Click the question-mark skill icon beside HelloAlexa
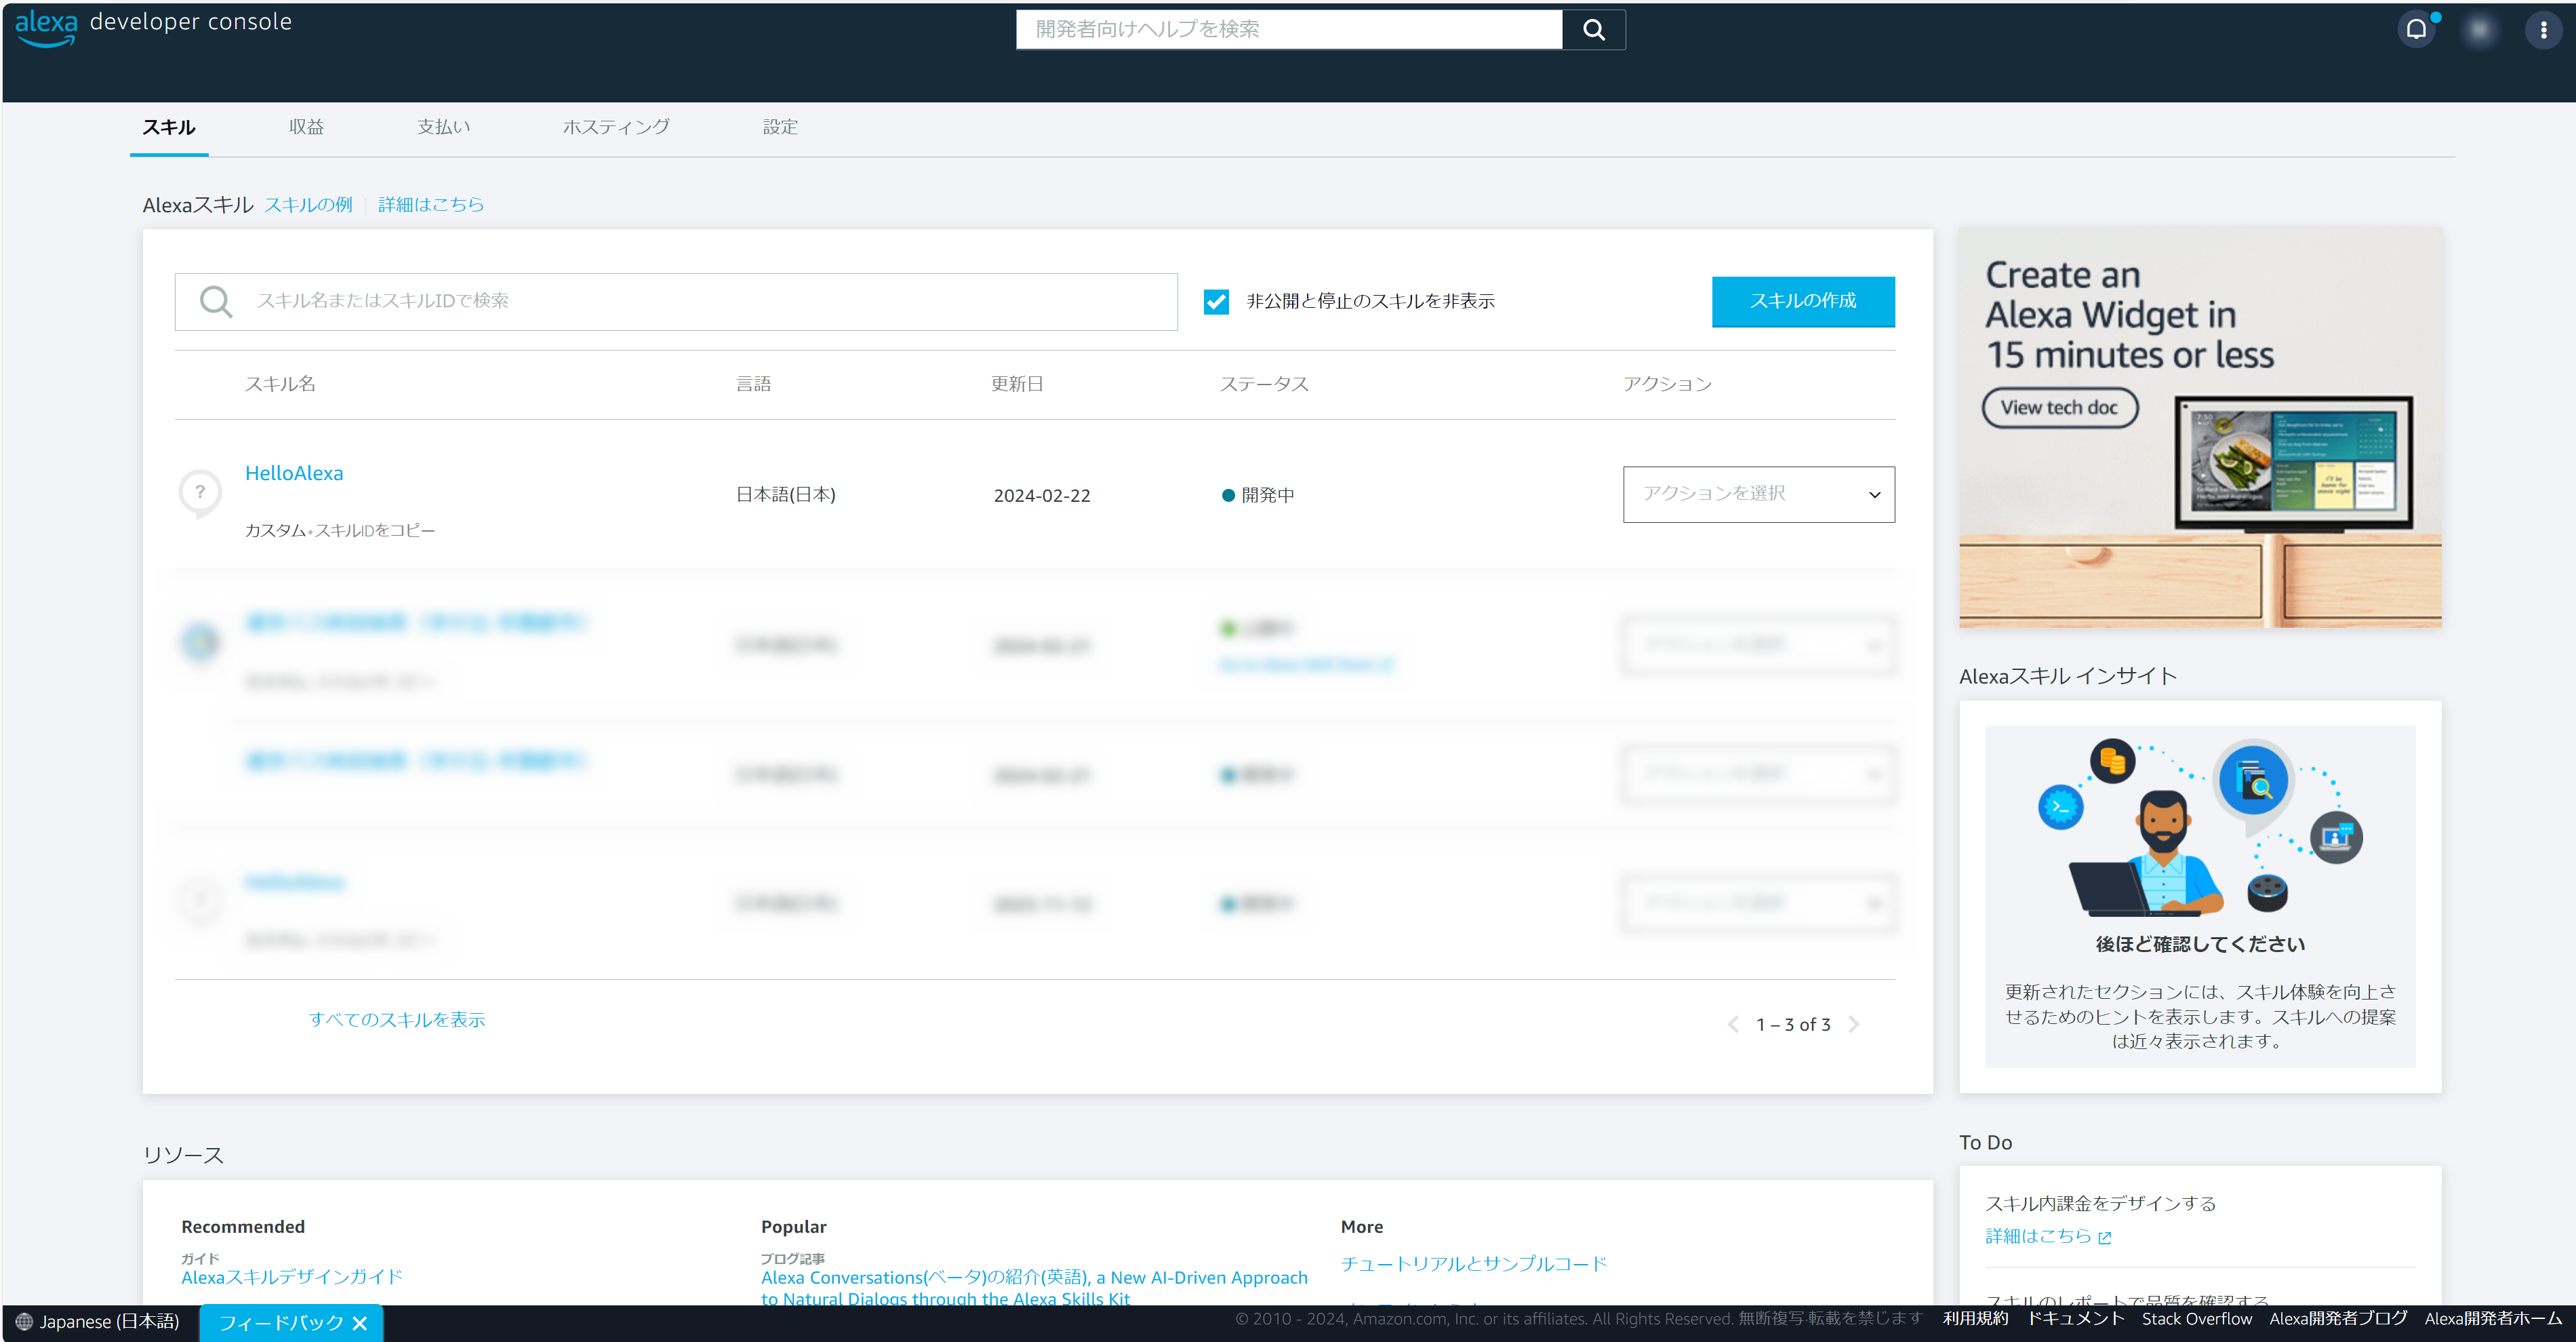2576x1342 pixels. click(200, 492)
